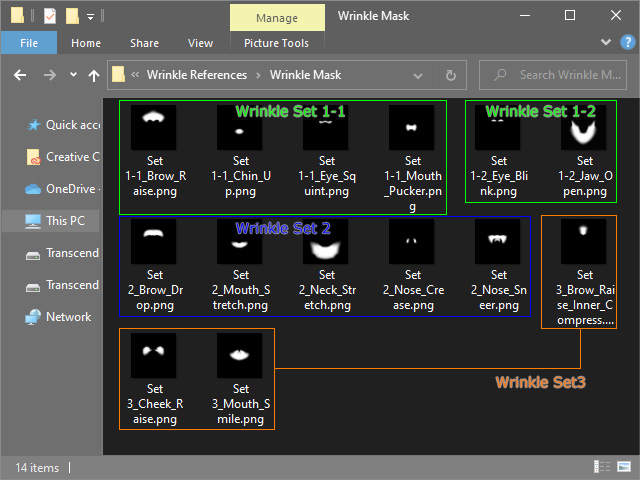Image resolution: width=640 pixels, height=480 pixels.
Task: Click the Refresh button in address bar
Action: [x=450, y=75]
